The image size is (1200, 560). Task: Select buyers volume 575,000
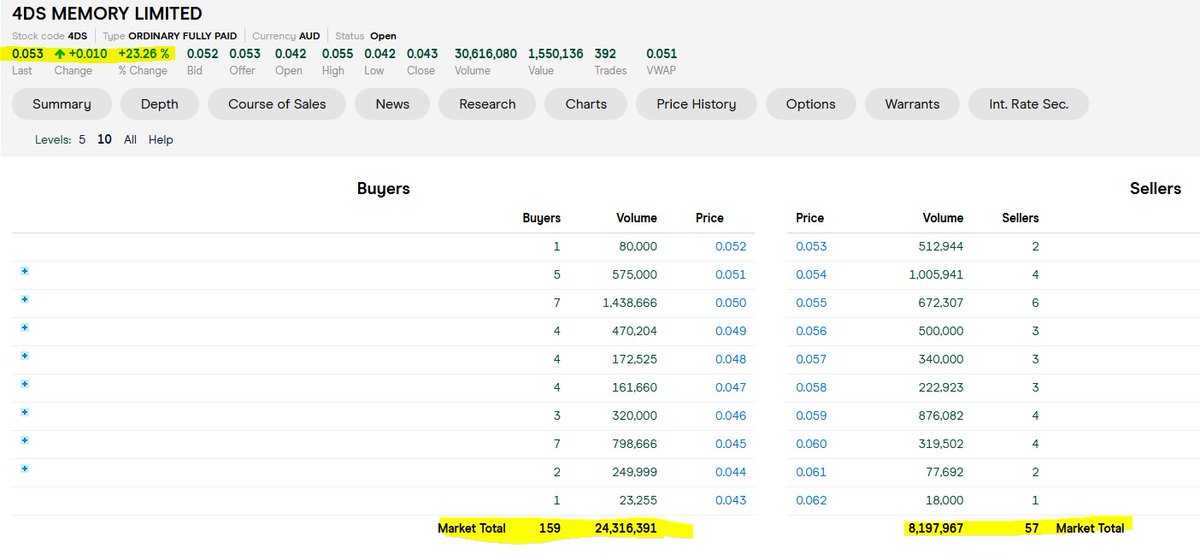coord(634,274)
